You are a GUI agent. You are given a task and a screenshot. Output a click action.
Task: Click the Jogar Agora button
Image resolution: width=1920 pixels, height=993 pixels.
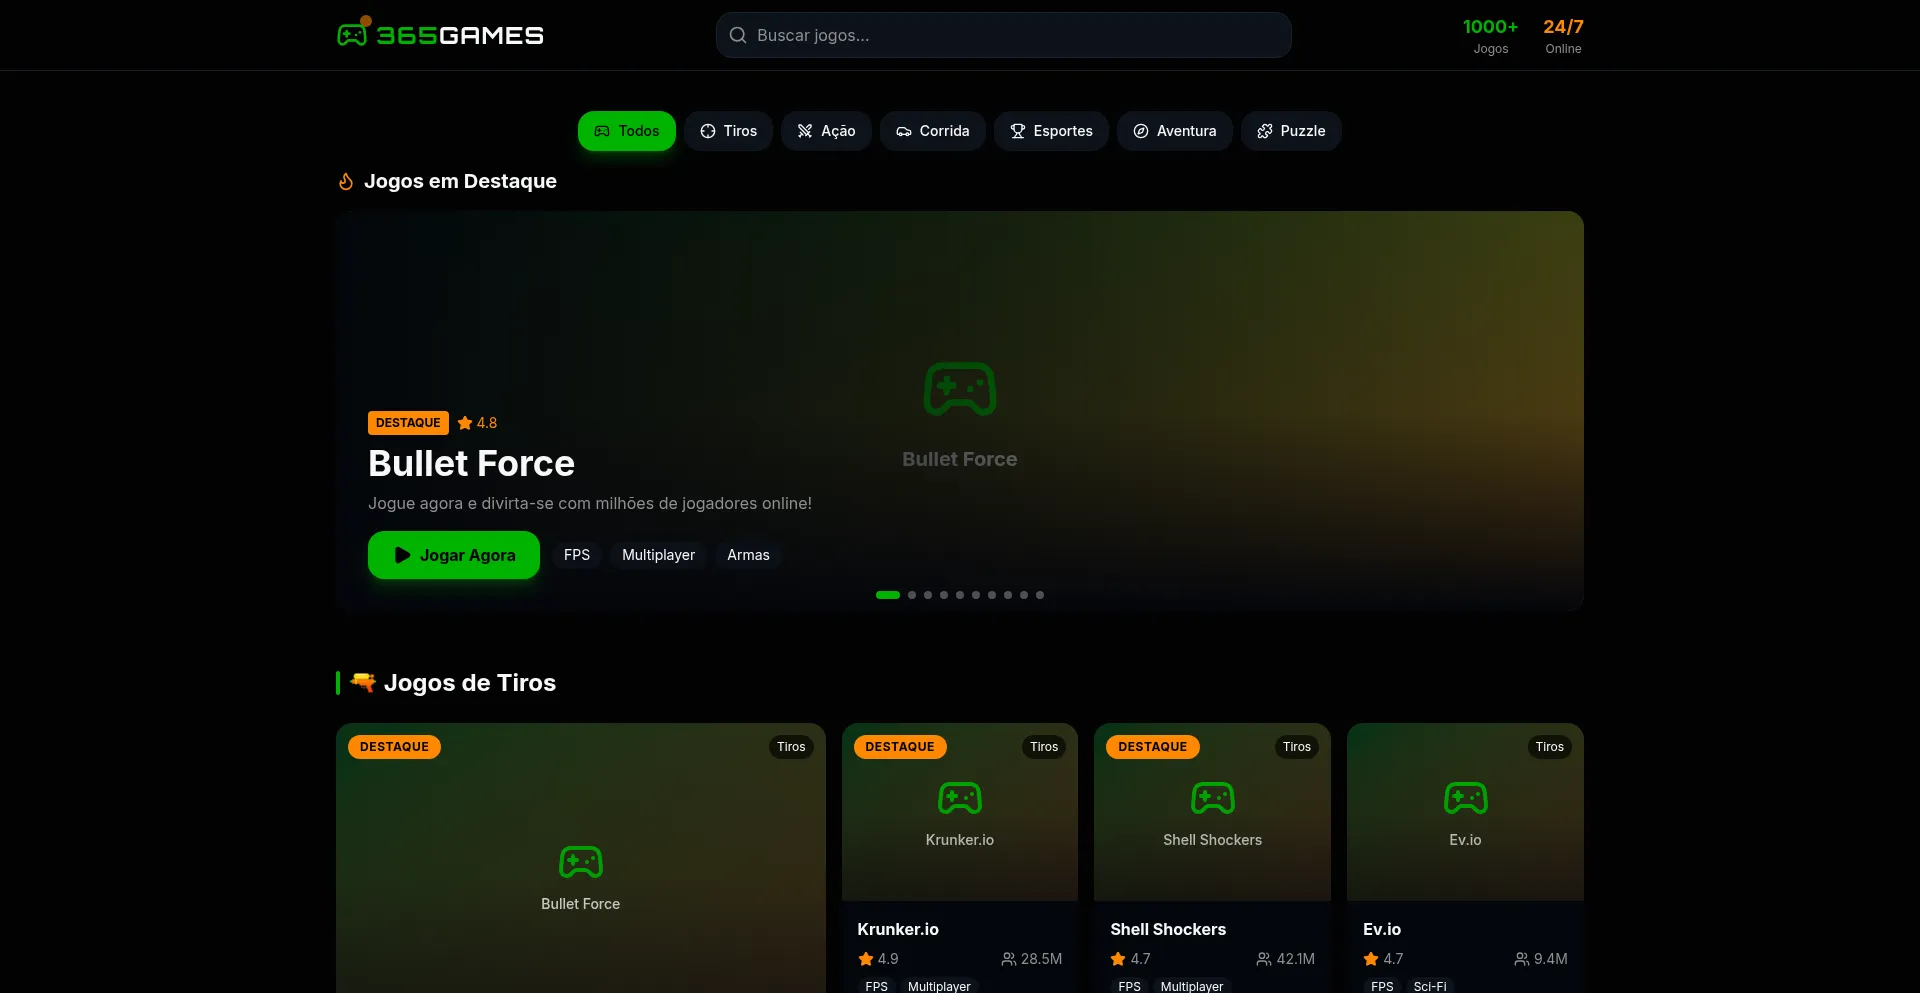click(x=454, y=555)
